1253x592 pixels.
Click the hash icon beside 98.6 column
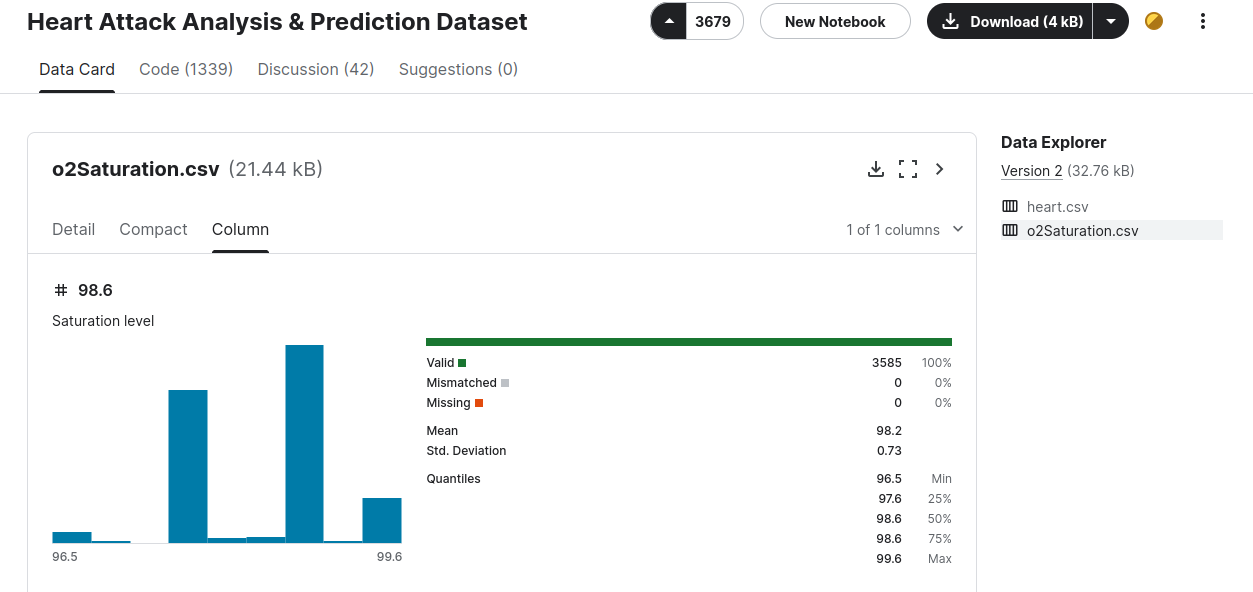61,290
